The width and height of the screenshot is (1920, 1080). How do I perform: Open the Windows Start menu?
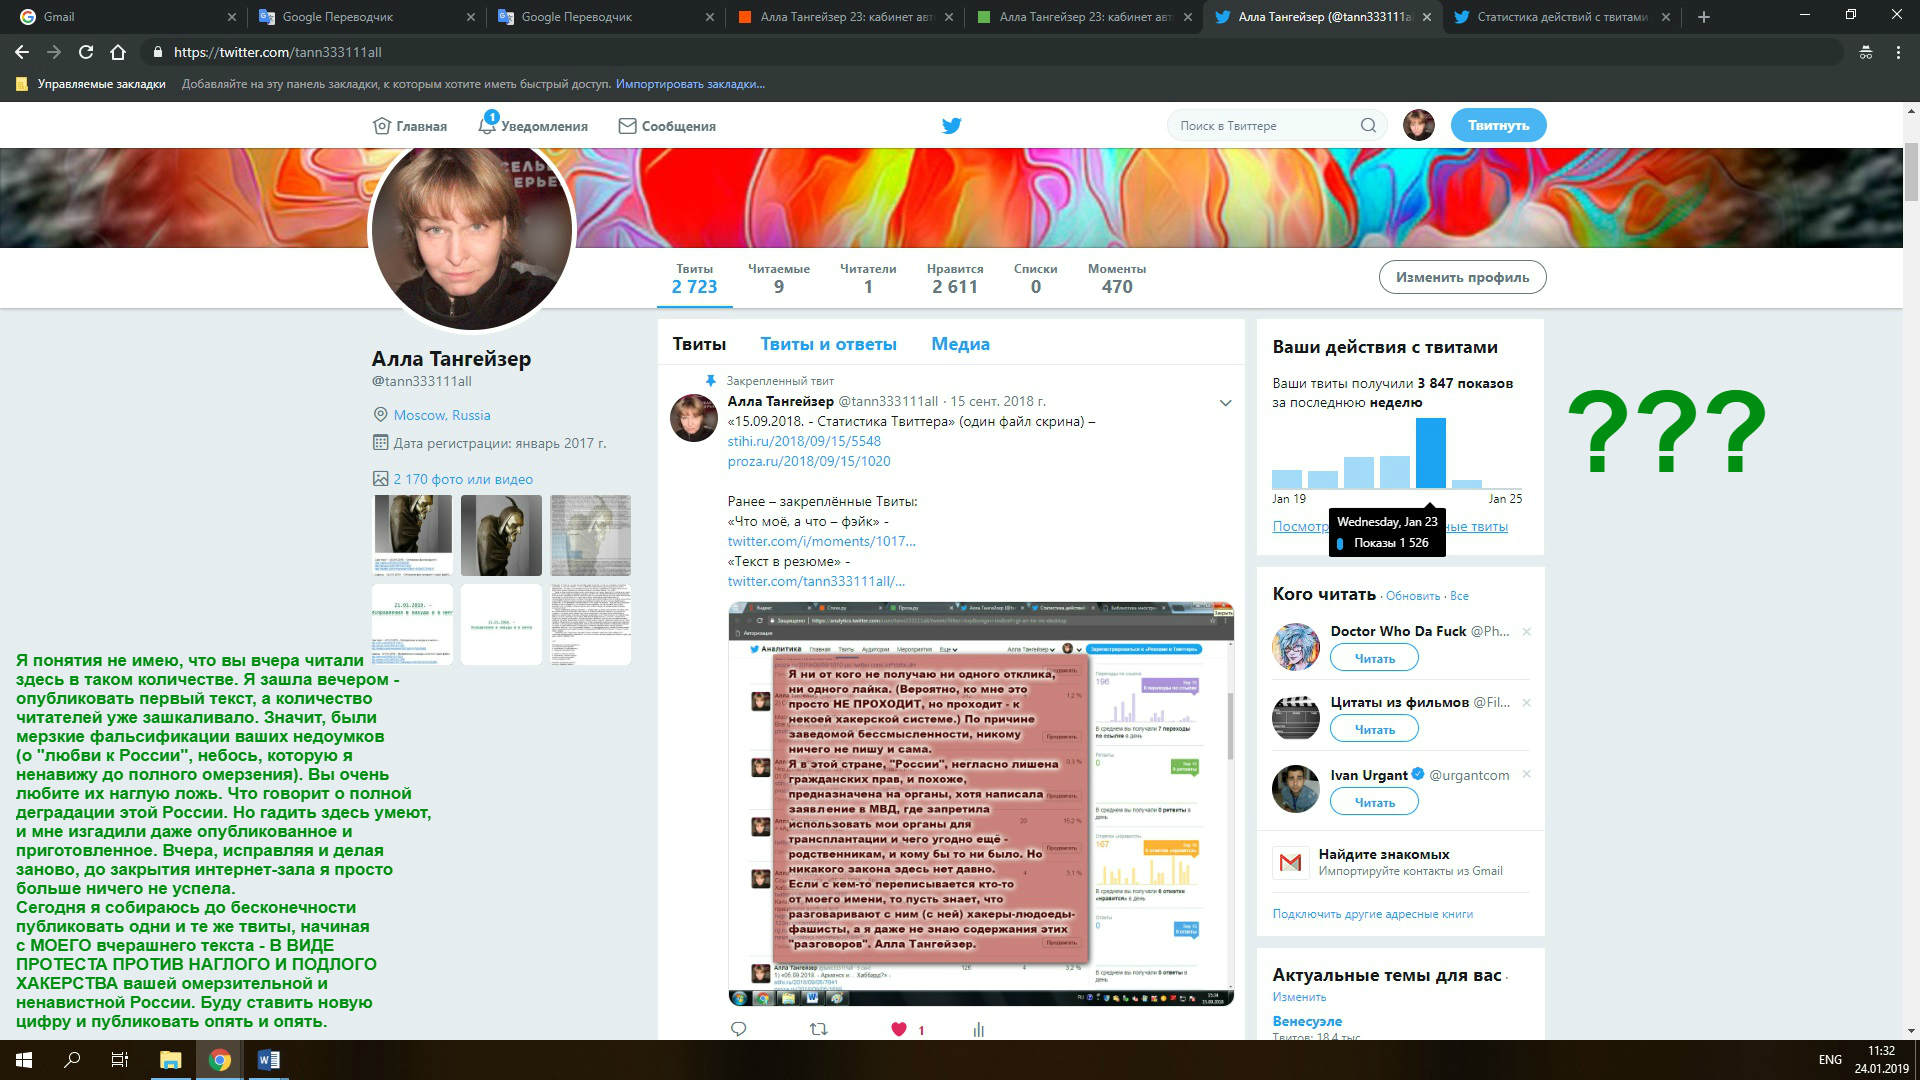(24, 1060)
